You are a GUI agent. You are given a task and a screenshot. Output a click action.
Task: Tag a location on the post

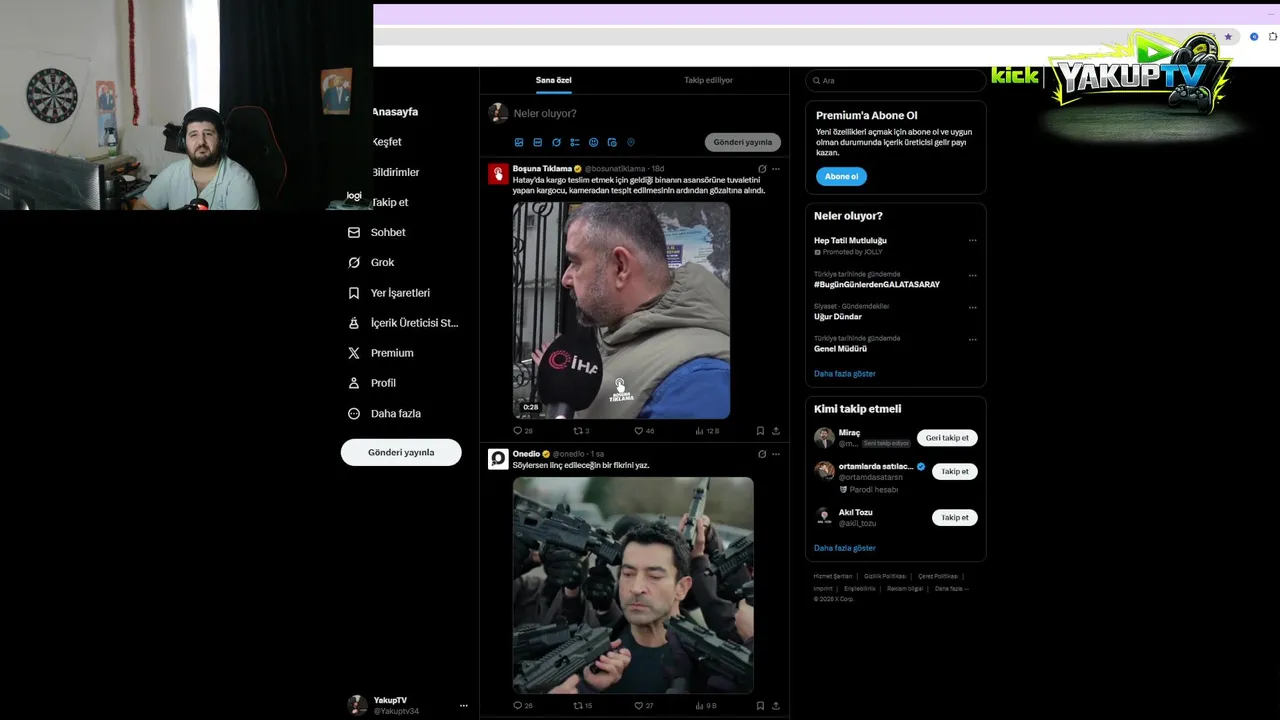(x=630, y=143)
